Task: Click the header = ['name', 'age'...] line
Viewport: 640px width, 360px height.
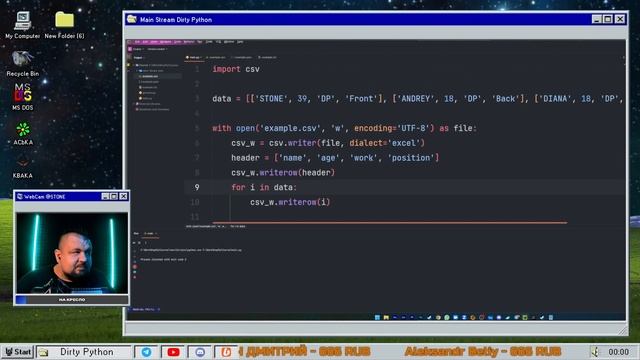Action: [x=335, y=158]
